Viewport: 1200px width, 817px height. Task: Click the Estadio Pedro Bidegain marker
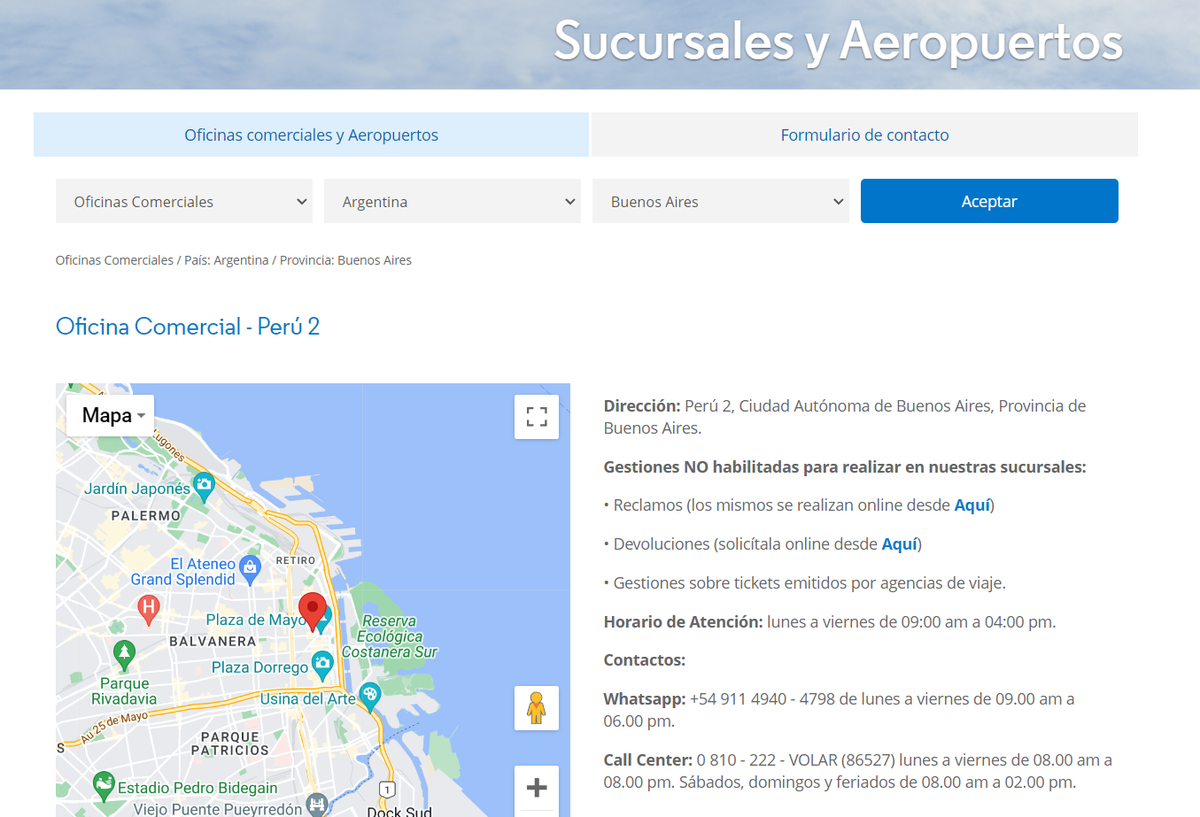pyautogui.click(x=103, y=786)
